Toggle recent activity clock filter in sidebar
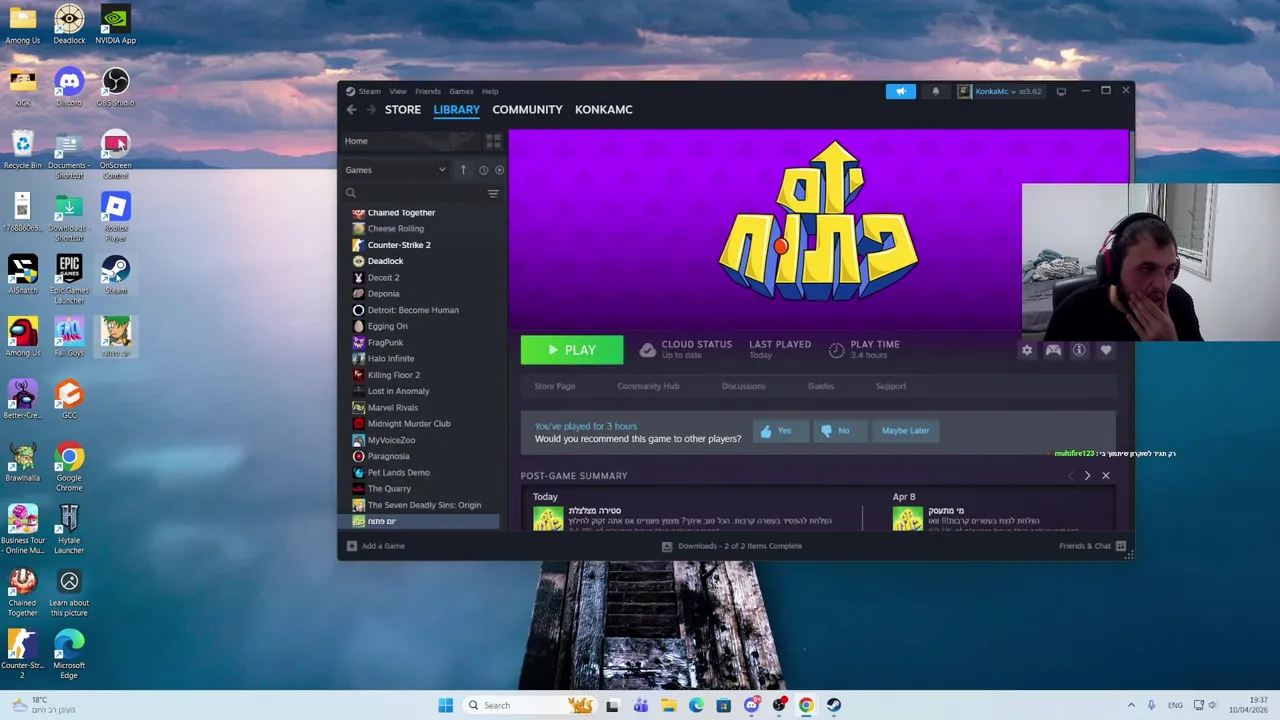This screenshot has width=1280, height=720. coord(483,170)
